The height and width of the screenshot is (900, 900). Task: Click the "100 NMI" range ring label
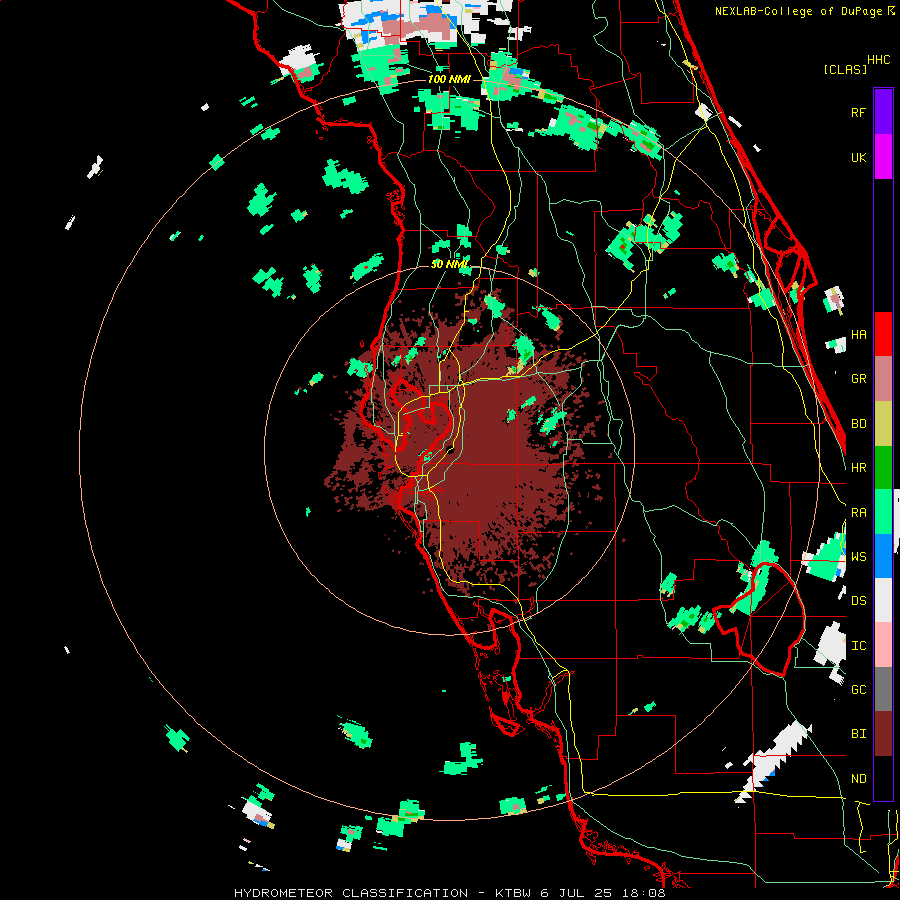[449, 79]
